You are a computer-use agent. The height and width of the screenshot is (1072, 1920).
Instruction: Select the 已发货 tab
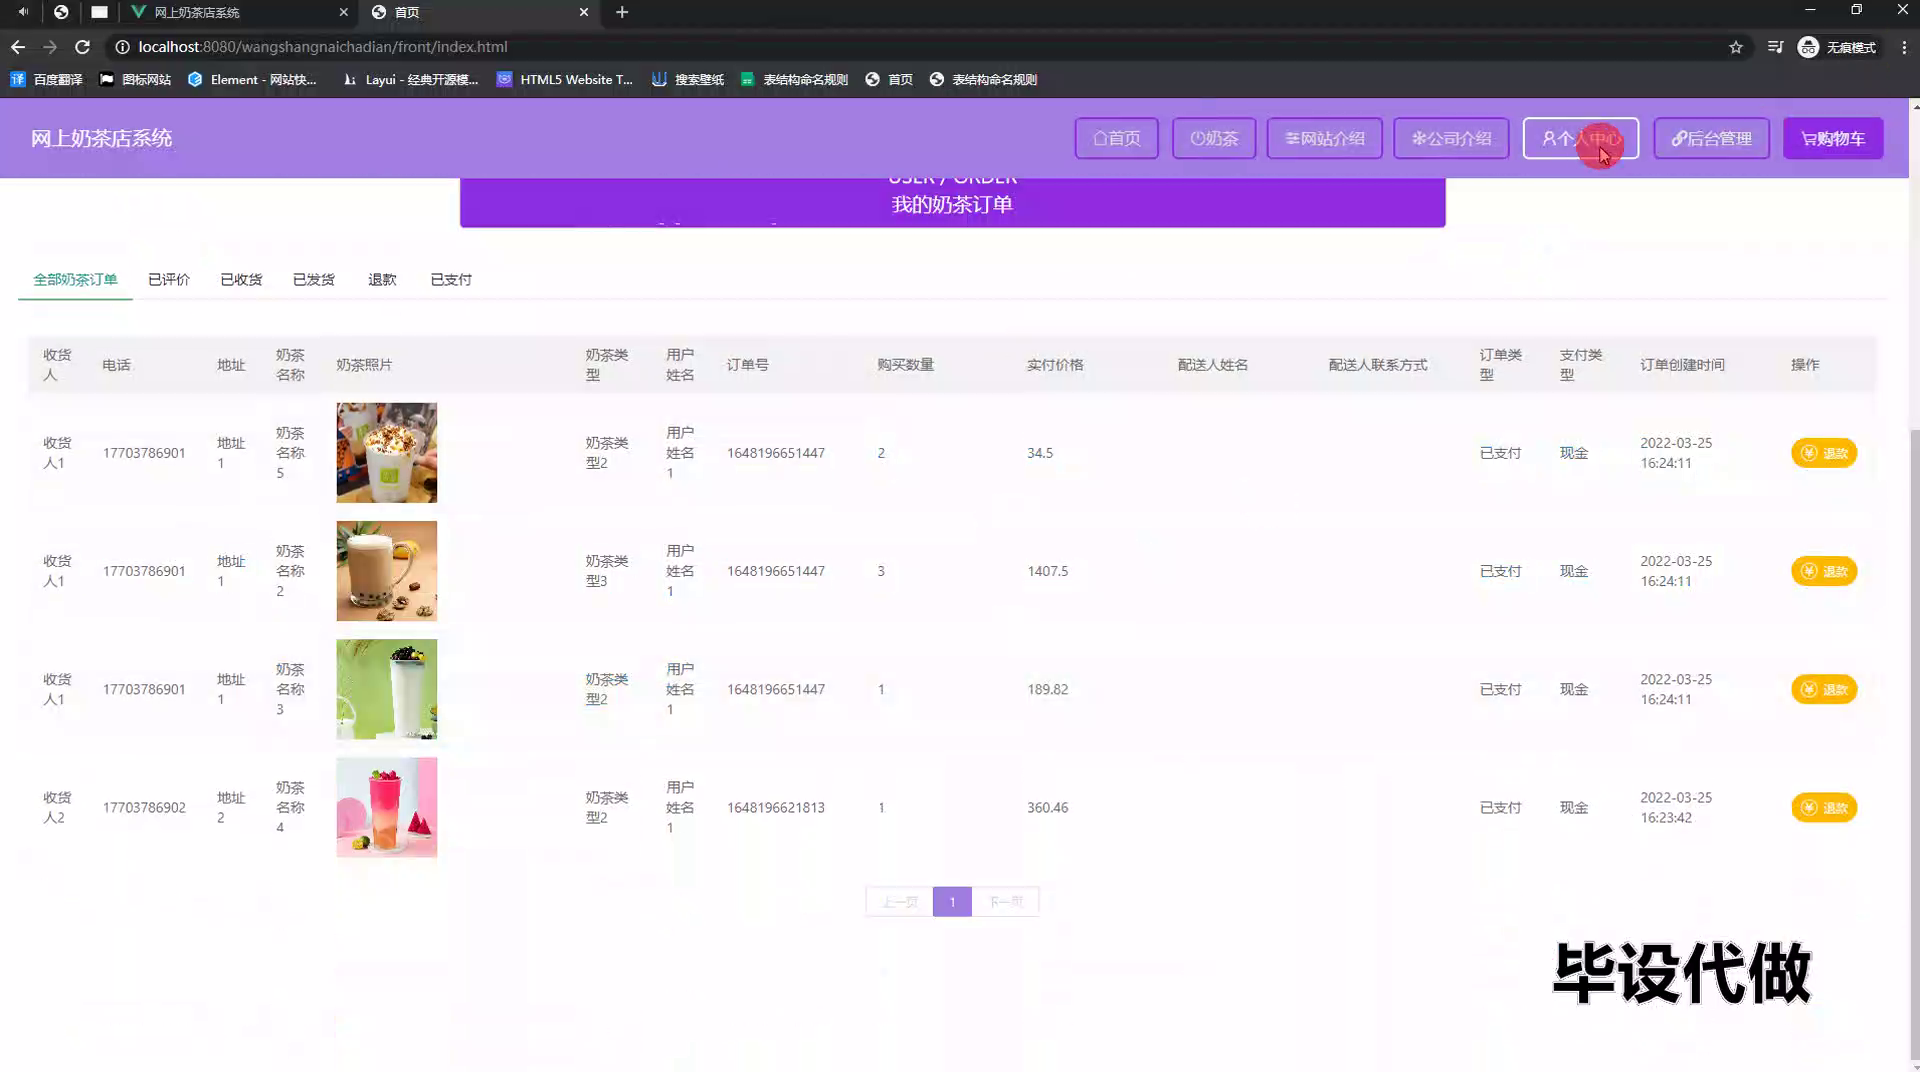[x=314, y=279]
